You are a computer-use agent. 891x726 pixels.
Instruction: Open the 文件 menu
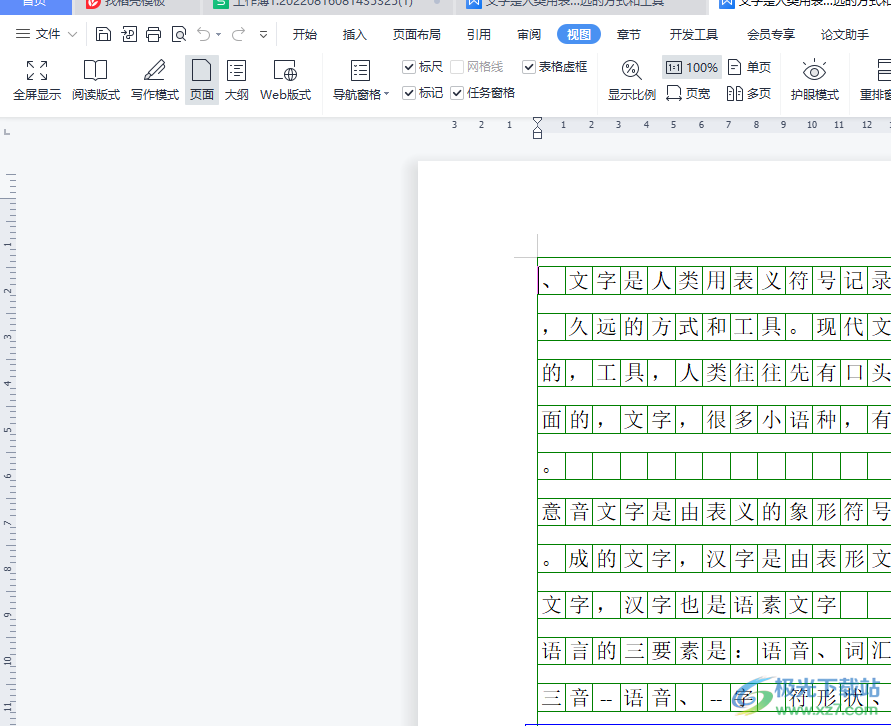coord(38,34)
